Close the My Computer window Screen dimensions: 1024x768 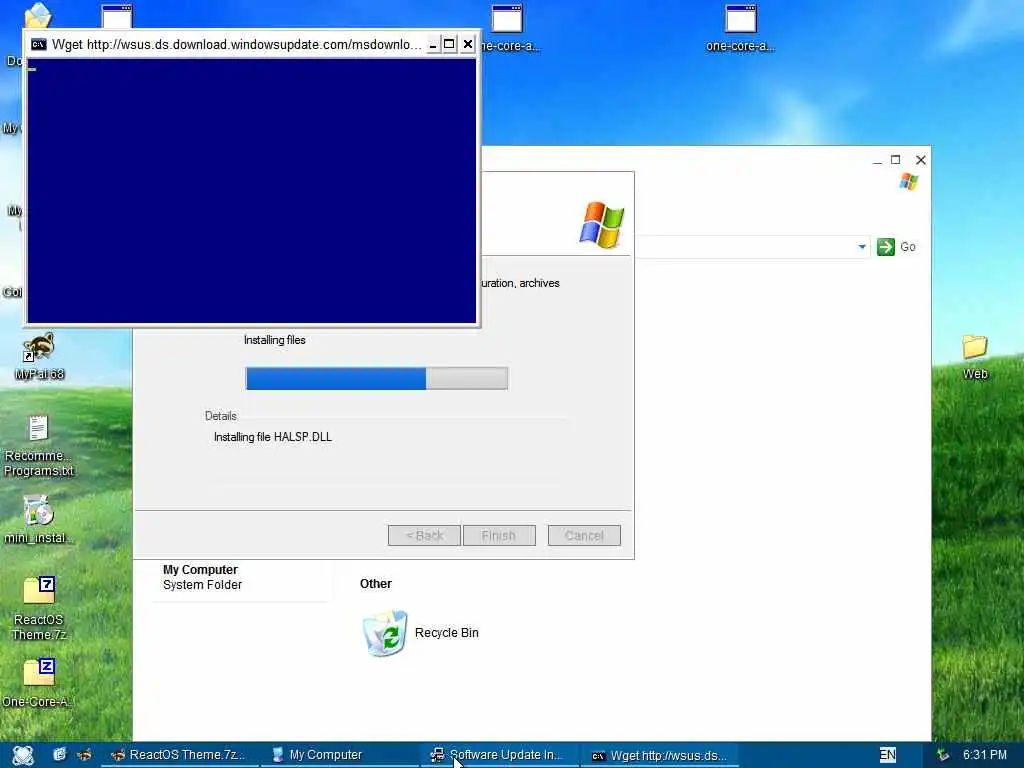[x=921, y=160]
